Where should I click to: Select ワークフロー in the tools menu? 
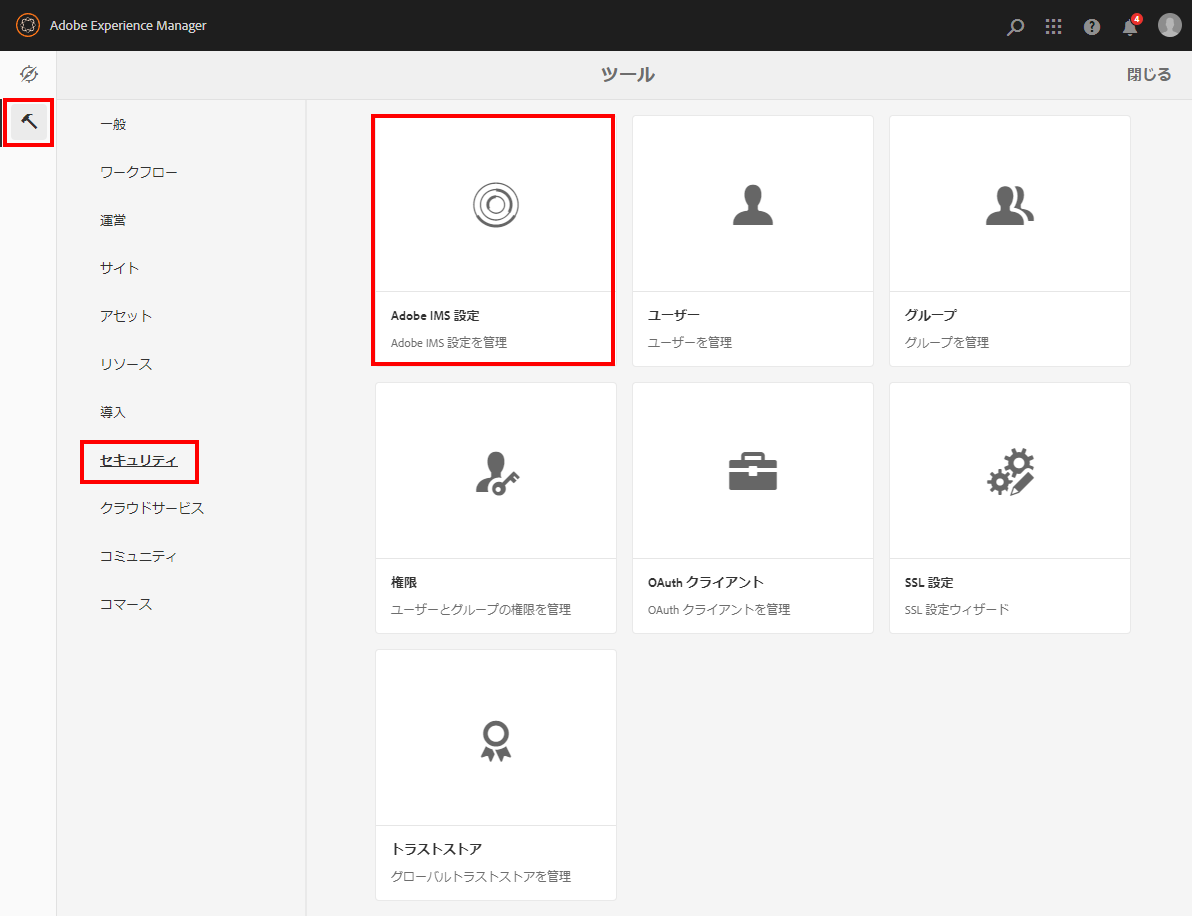pos(138,173)
